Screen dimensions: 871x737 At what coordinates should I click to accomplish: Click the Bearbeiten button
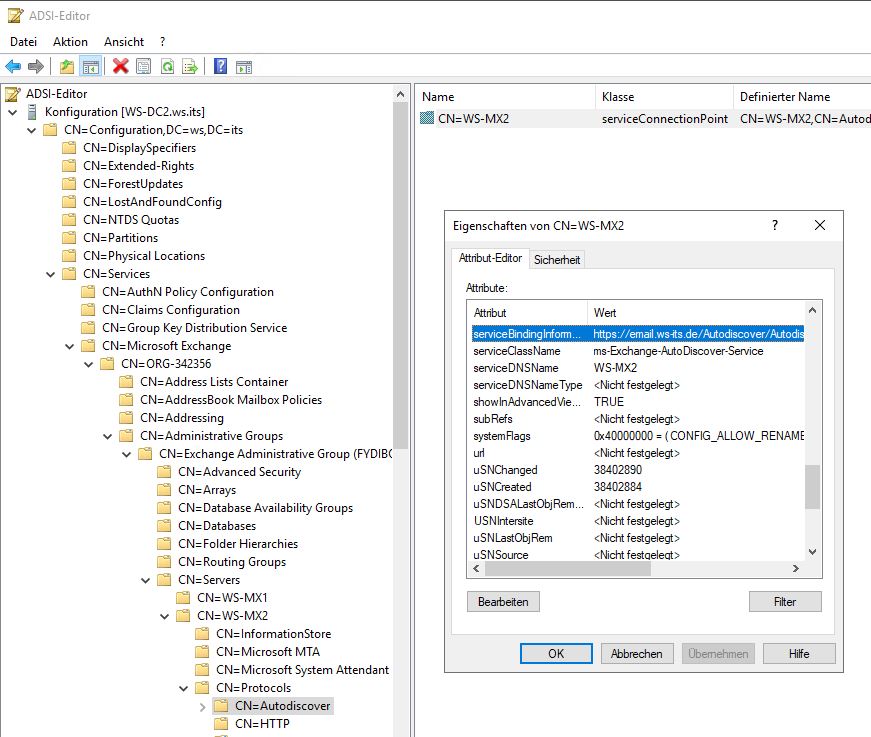[503, 601]
